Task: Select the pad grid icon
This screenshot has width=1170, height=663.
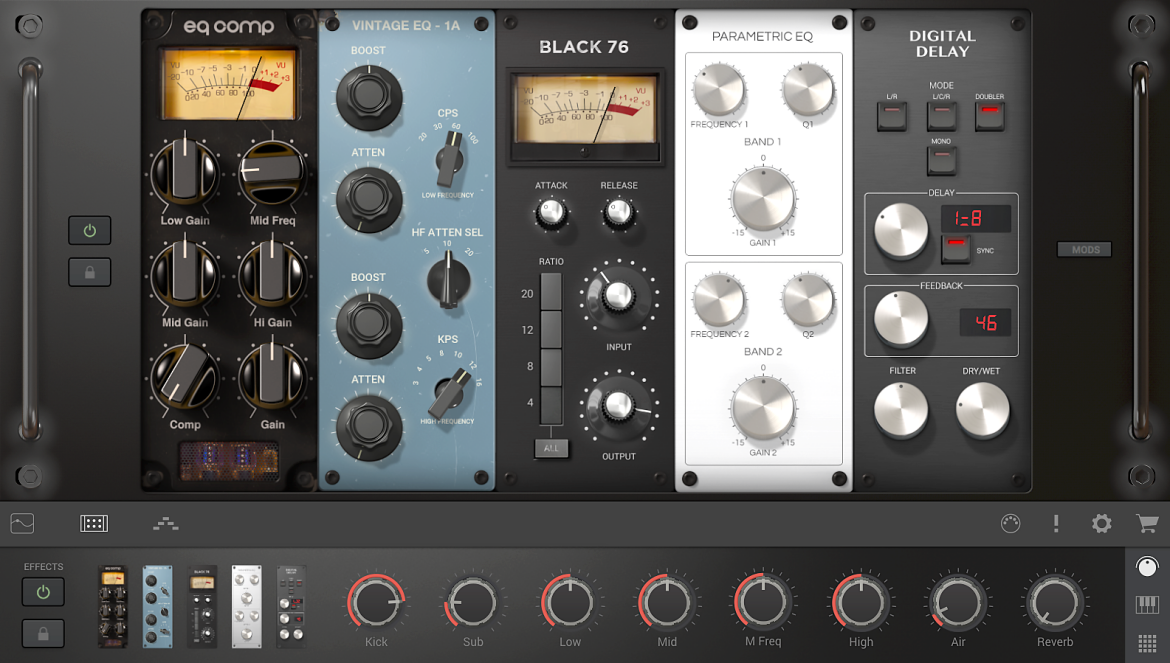Action: click(1147, 642)
